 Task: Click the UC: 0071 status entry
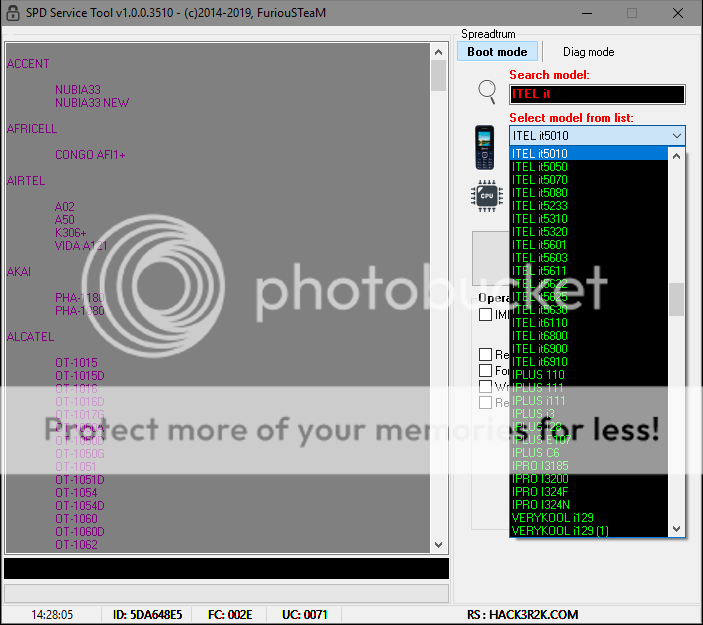304,614
